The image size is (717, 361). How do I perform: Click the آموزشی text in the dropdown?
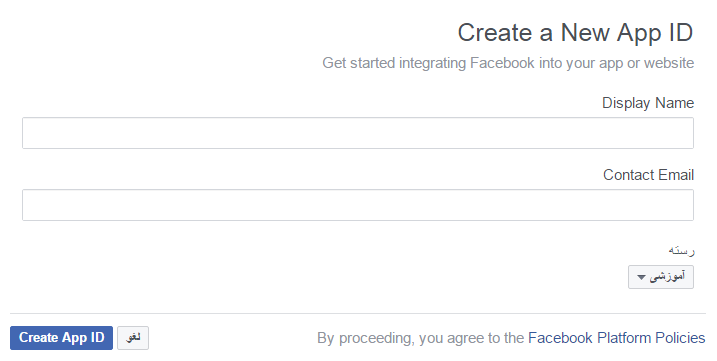pos(668,276)
